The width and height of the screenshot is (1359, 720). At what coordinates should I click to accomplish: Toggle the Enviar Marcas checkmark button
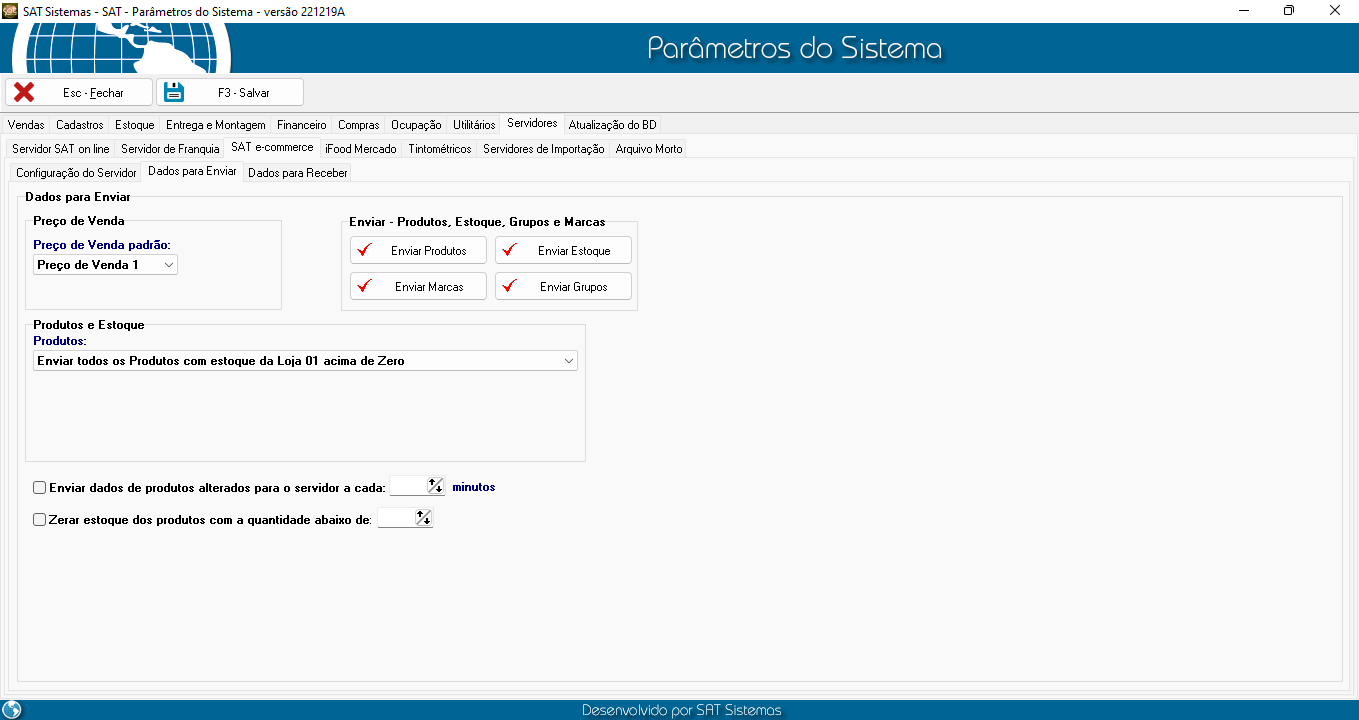[418, 286]
